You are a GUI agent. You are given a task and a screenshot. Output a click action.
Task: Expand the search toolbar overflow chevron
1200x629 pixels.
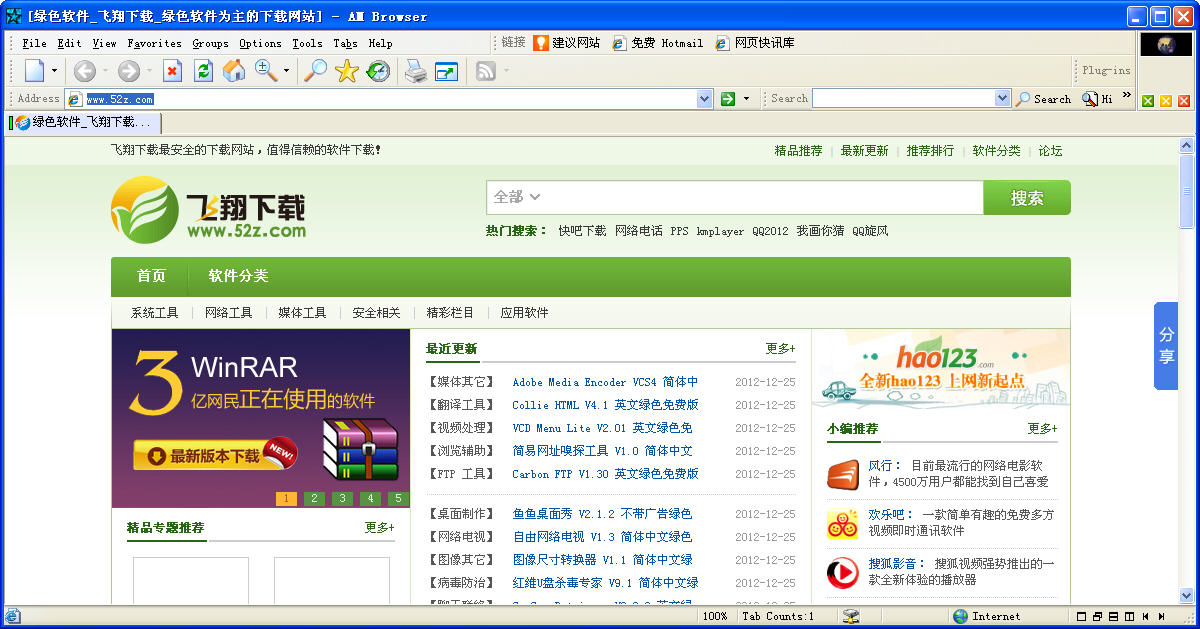tap(1127, 96)
